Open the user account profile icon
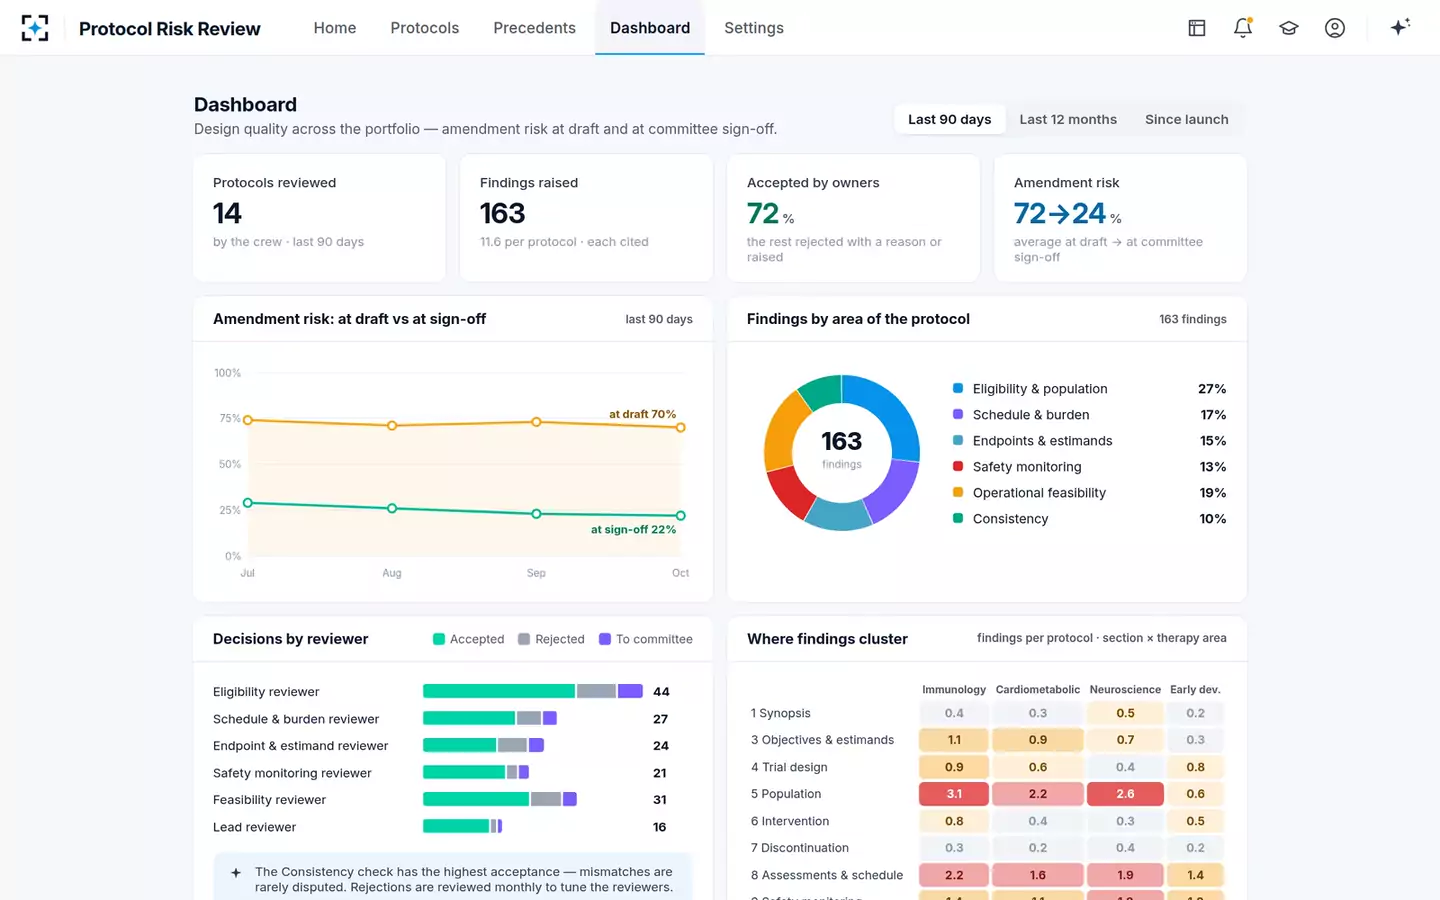Image resolution: width=1440 pixels, height=900 pixels. 1335,28
